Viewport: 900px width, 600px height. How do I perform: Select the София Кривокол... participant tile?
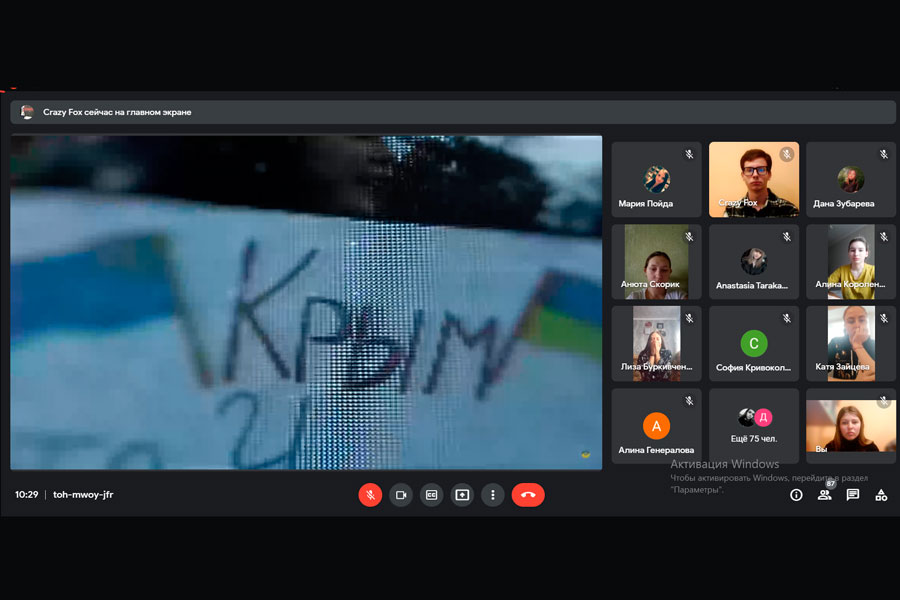(754, 344)
